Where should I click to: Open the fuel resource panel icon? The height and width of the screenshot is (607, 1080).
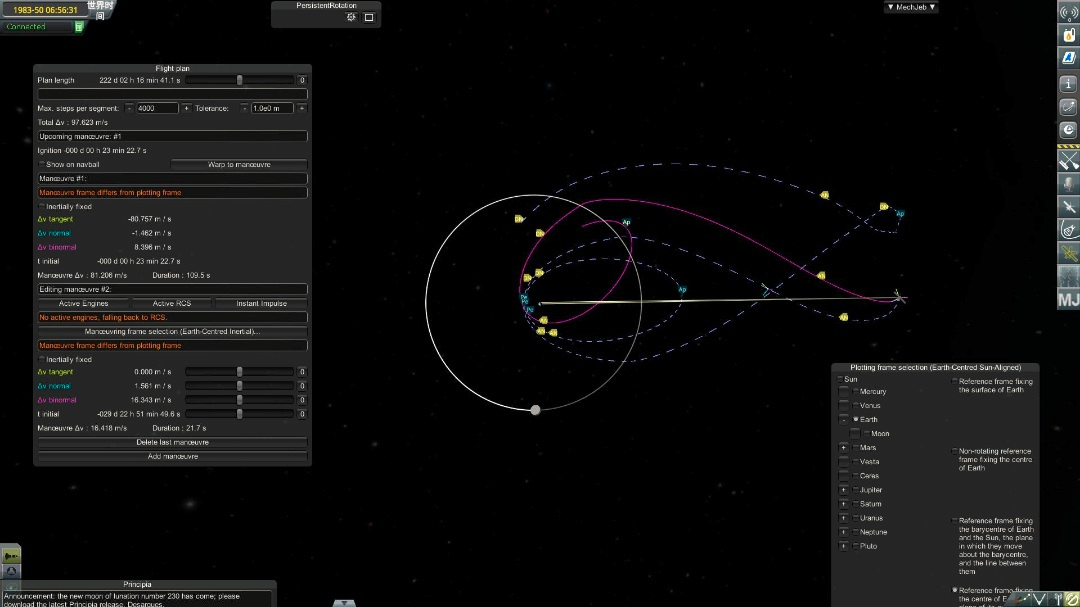click(x=1068, y=34)
